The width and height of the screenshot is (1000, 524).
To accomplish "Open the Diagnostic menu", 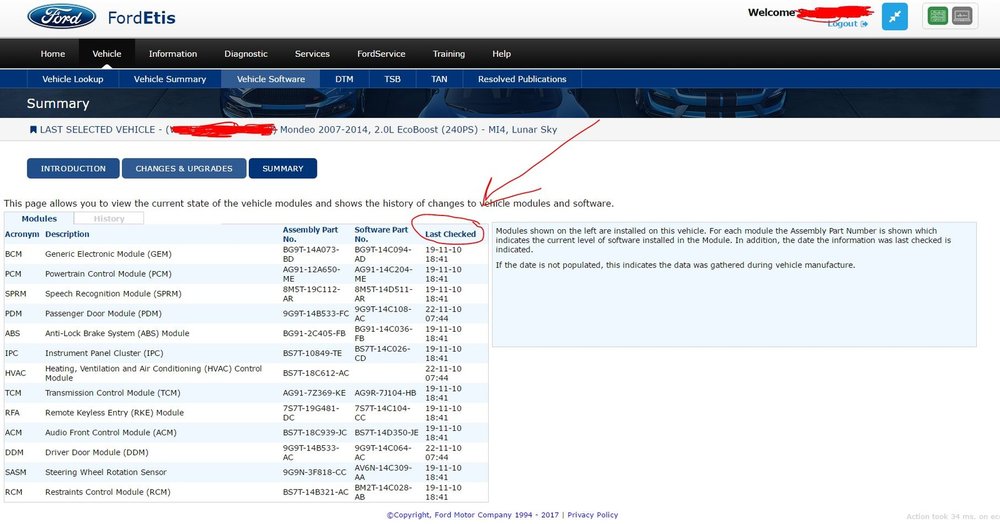I will [x=246, y=54].
